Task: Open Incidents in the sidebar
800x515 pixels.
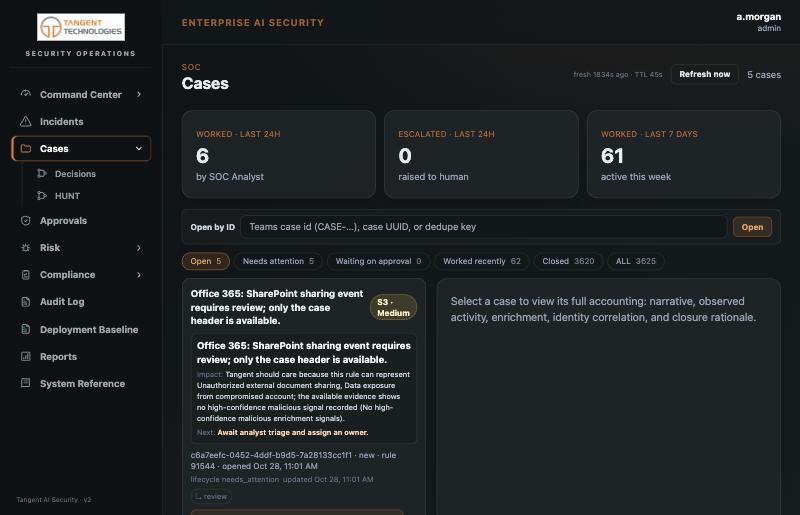Action: [x=81, y=121]
